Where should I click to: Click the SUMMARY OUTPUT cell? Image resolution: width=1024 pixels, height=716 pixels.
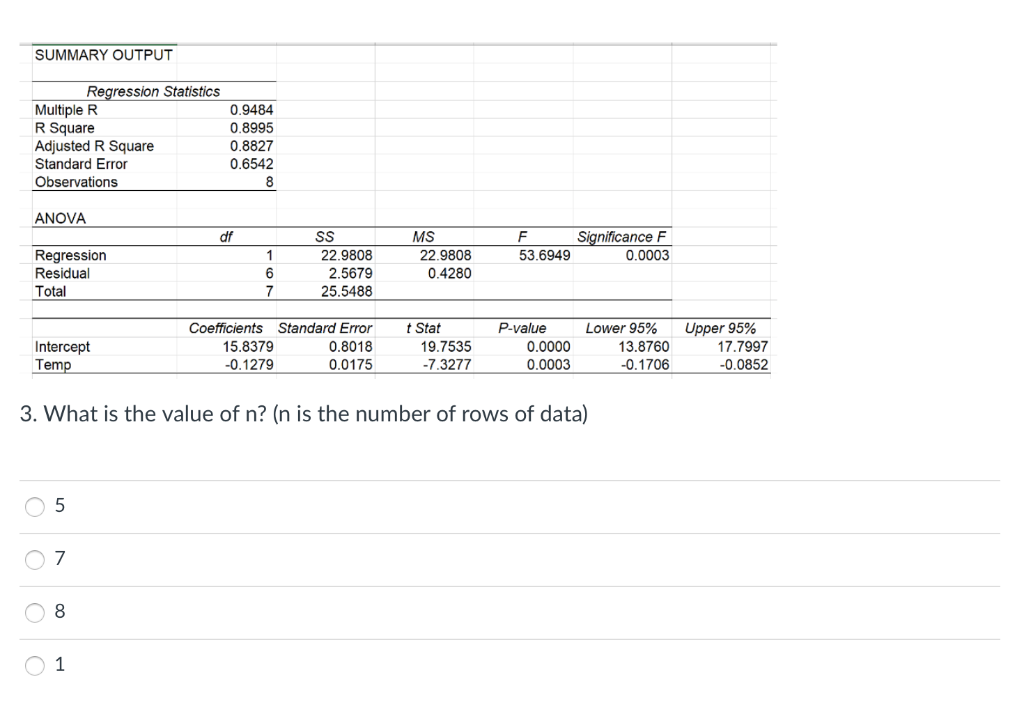(x=103, y=55)
